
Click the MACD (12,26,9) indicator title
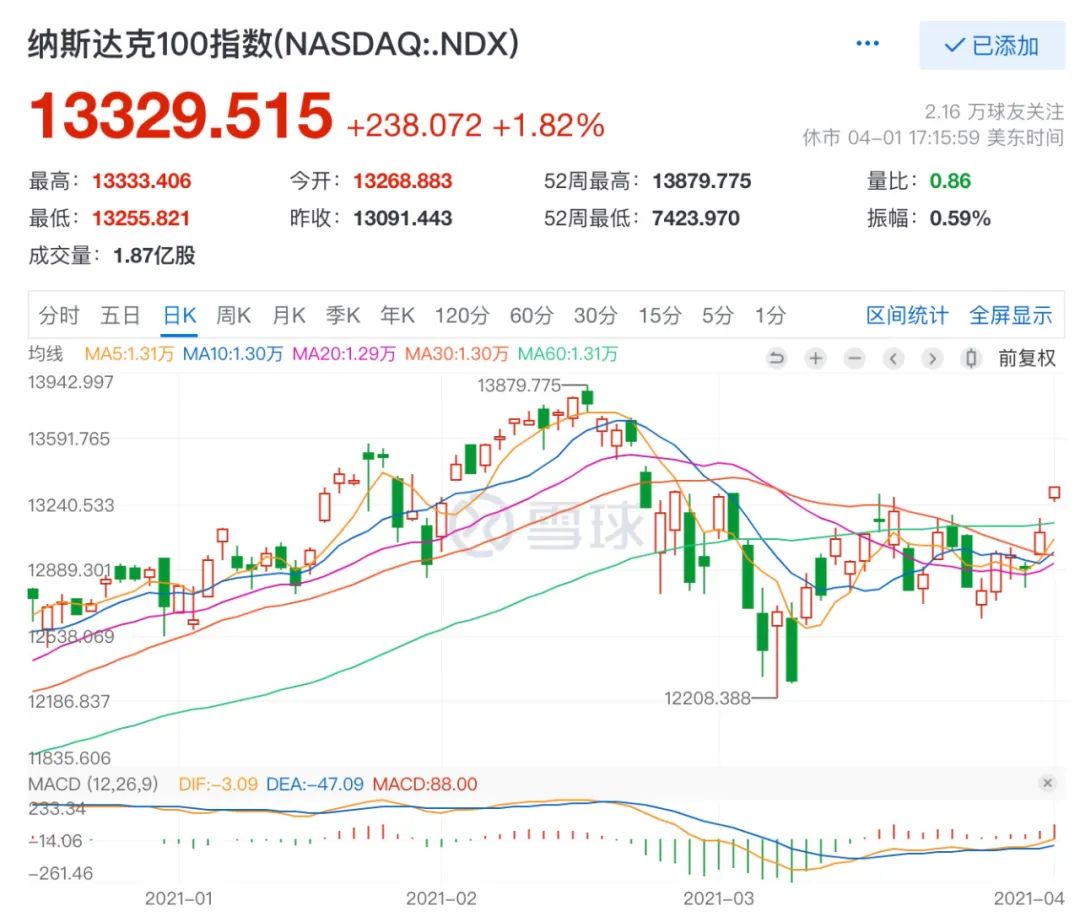coord(93,784)
